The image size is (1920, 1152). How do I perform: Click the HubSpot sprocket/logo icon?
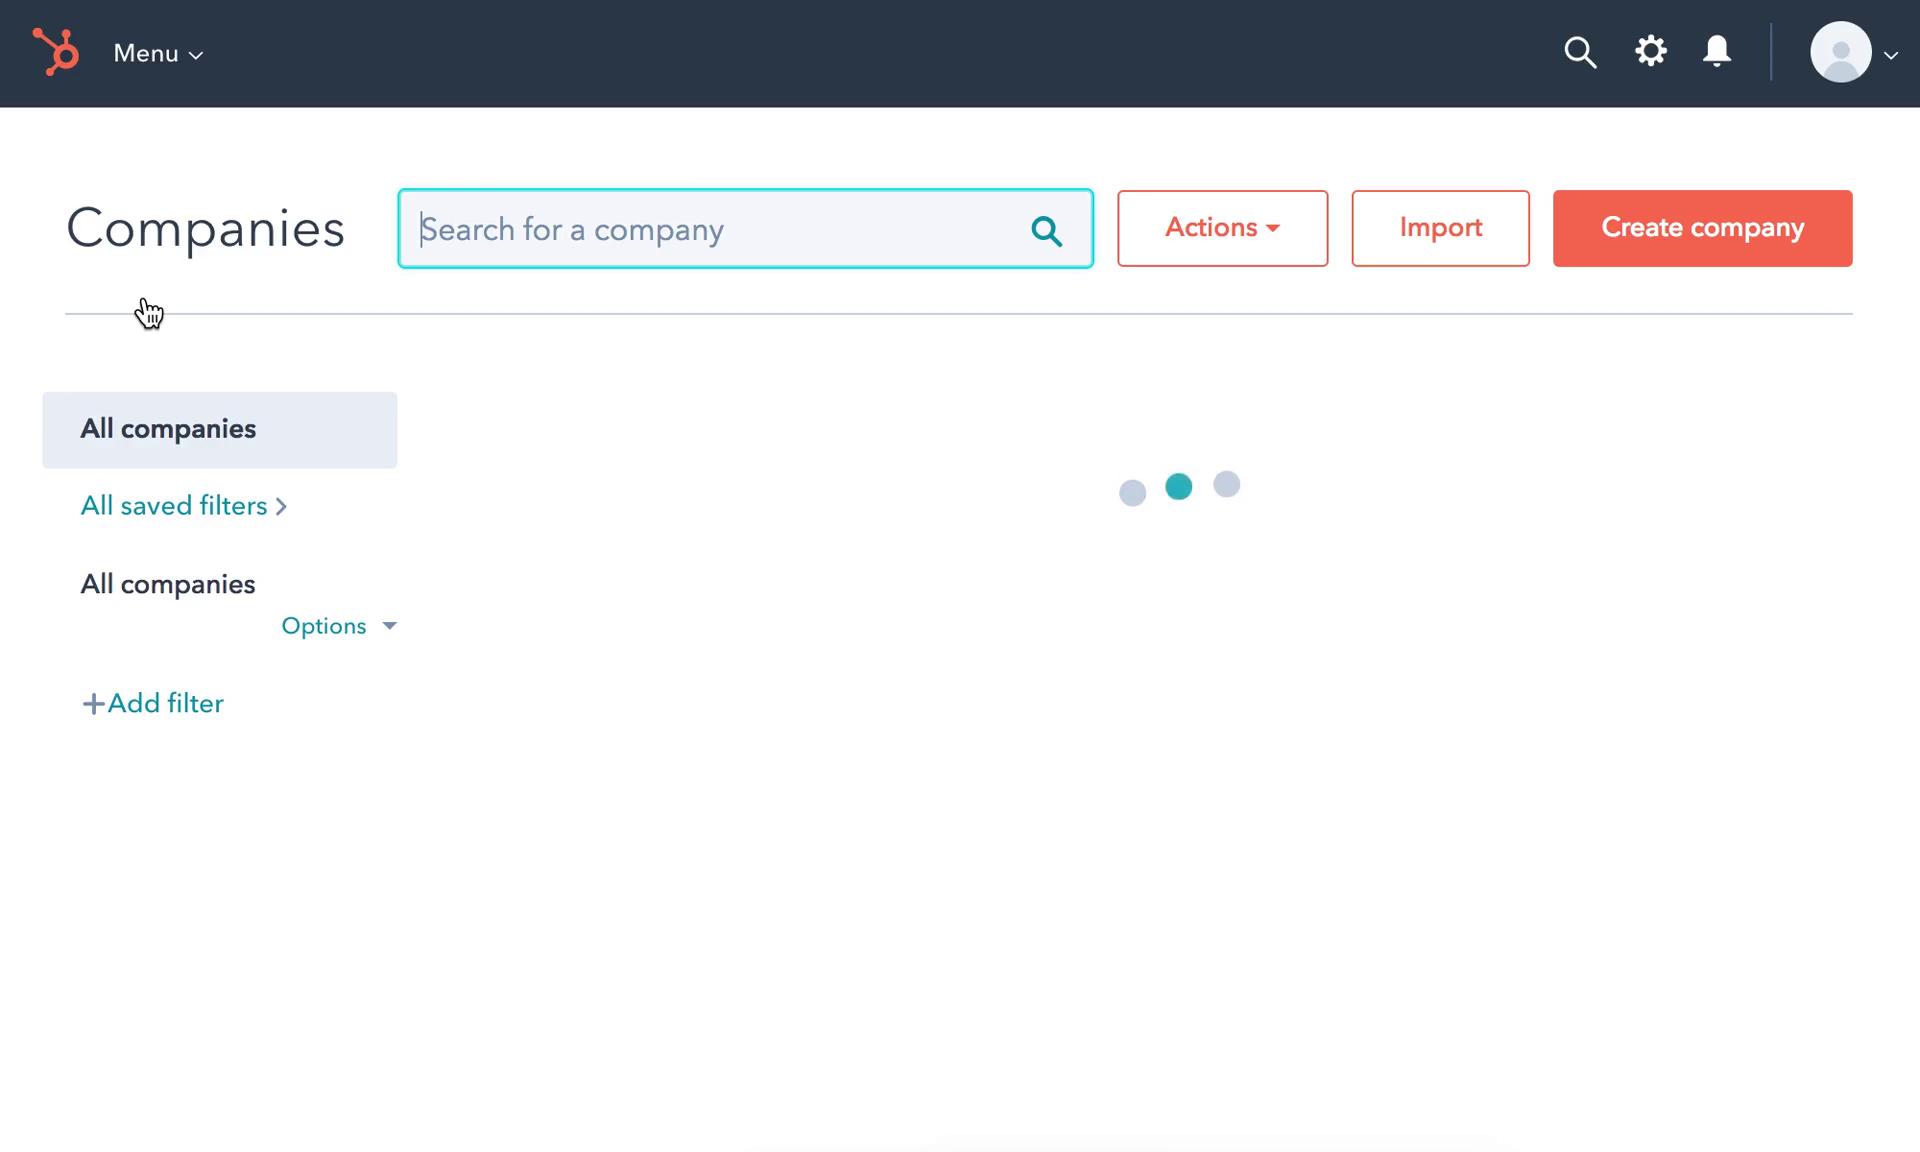click(x=53, y=51)
